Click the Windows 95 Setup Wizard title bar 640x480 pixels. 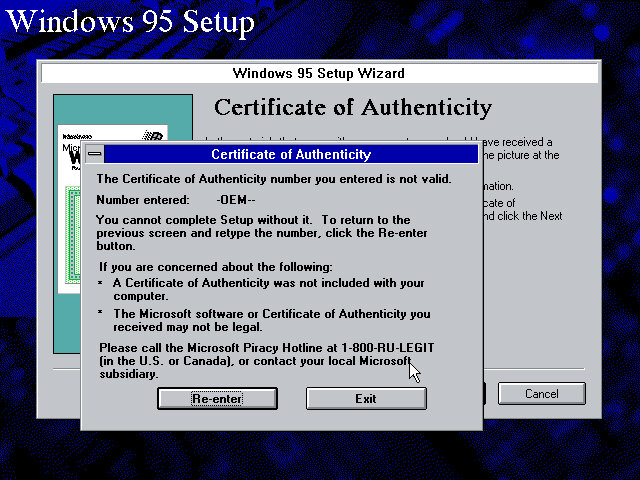[x=318, y=73]
